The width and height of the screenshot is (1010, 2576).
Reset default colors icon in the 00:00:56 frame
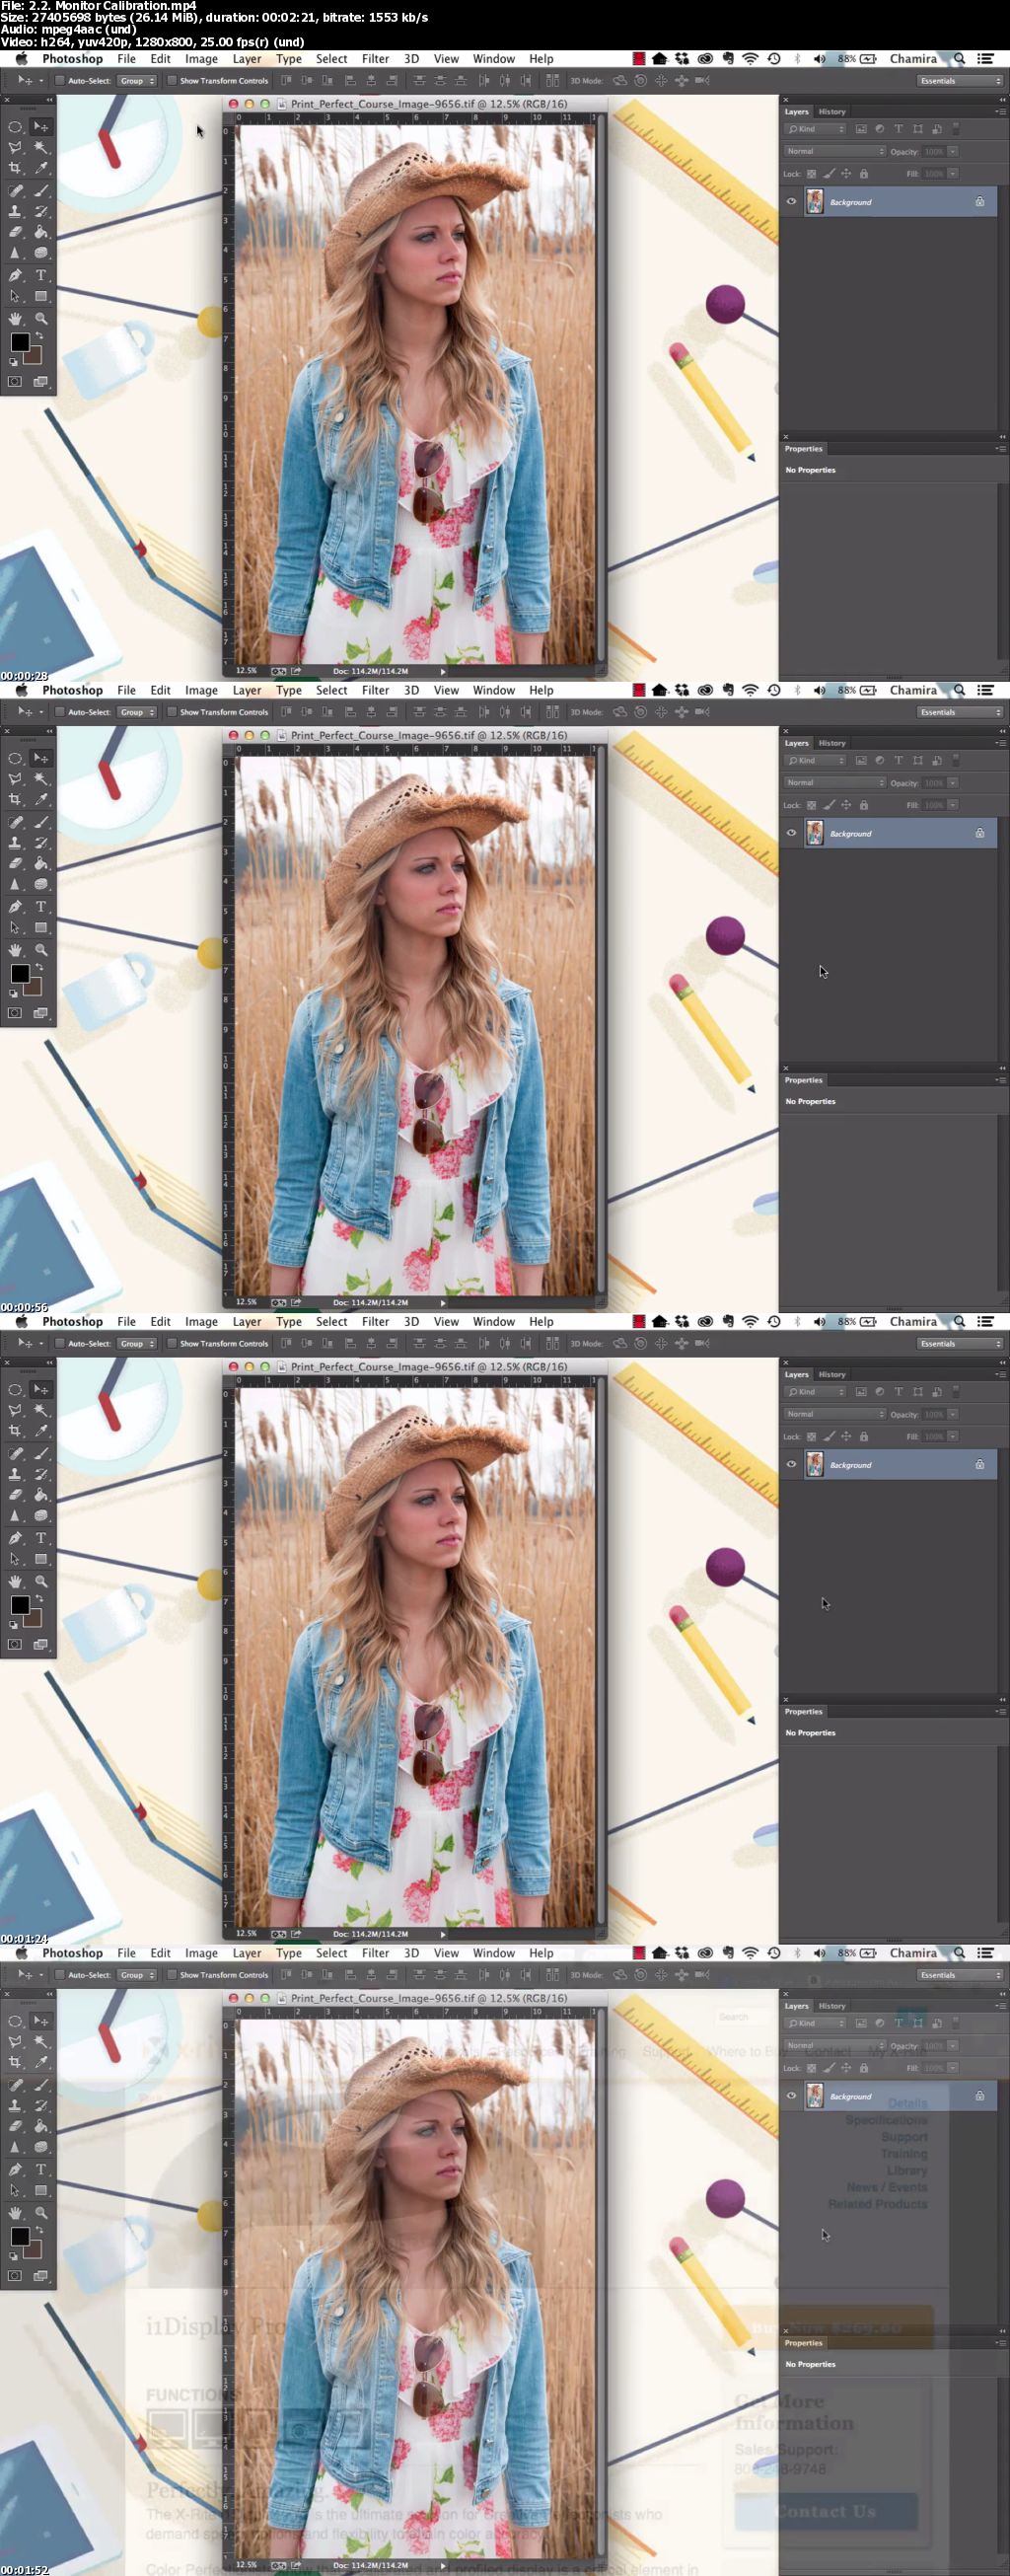tap(13, 994)
